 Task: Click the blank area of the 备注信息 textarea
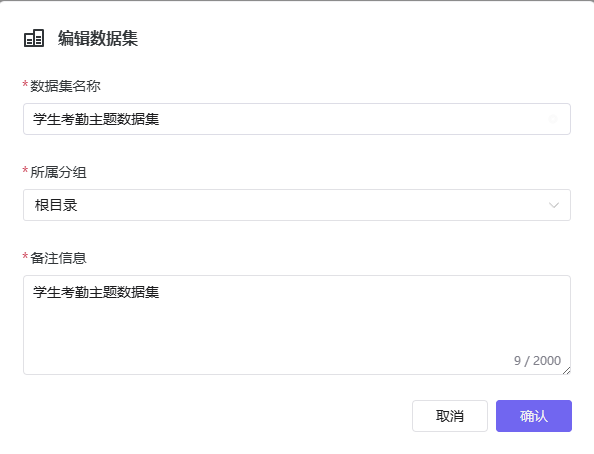point(297,330)
